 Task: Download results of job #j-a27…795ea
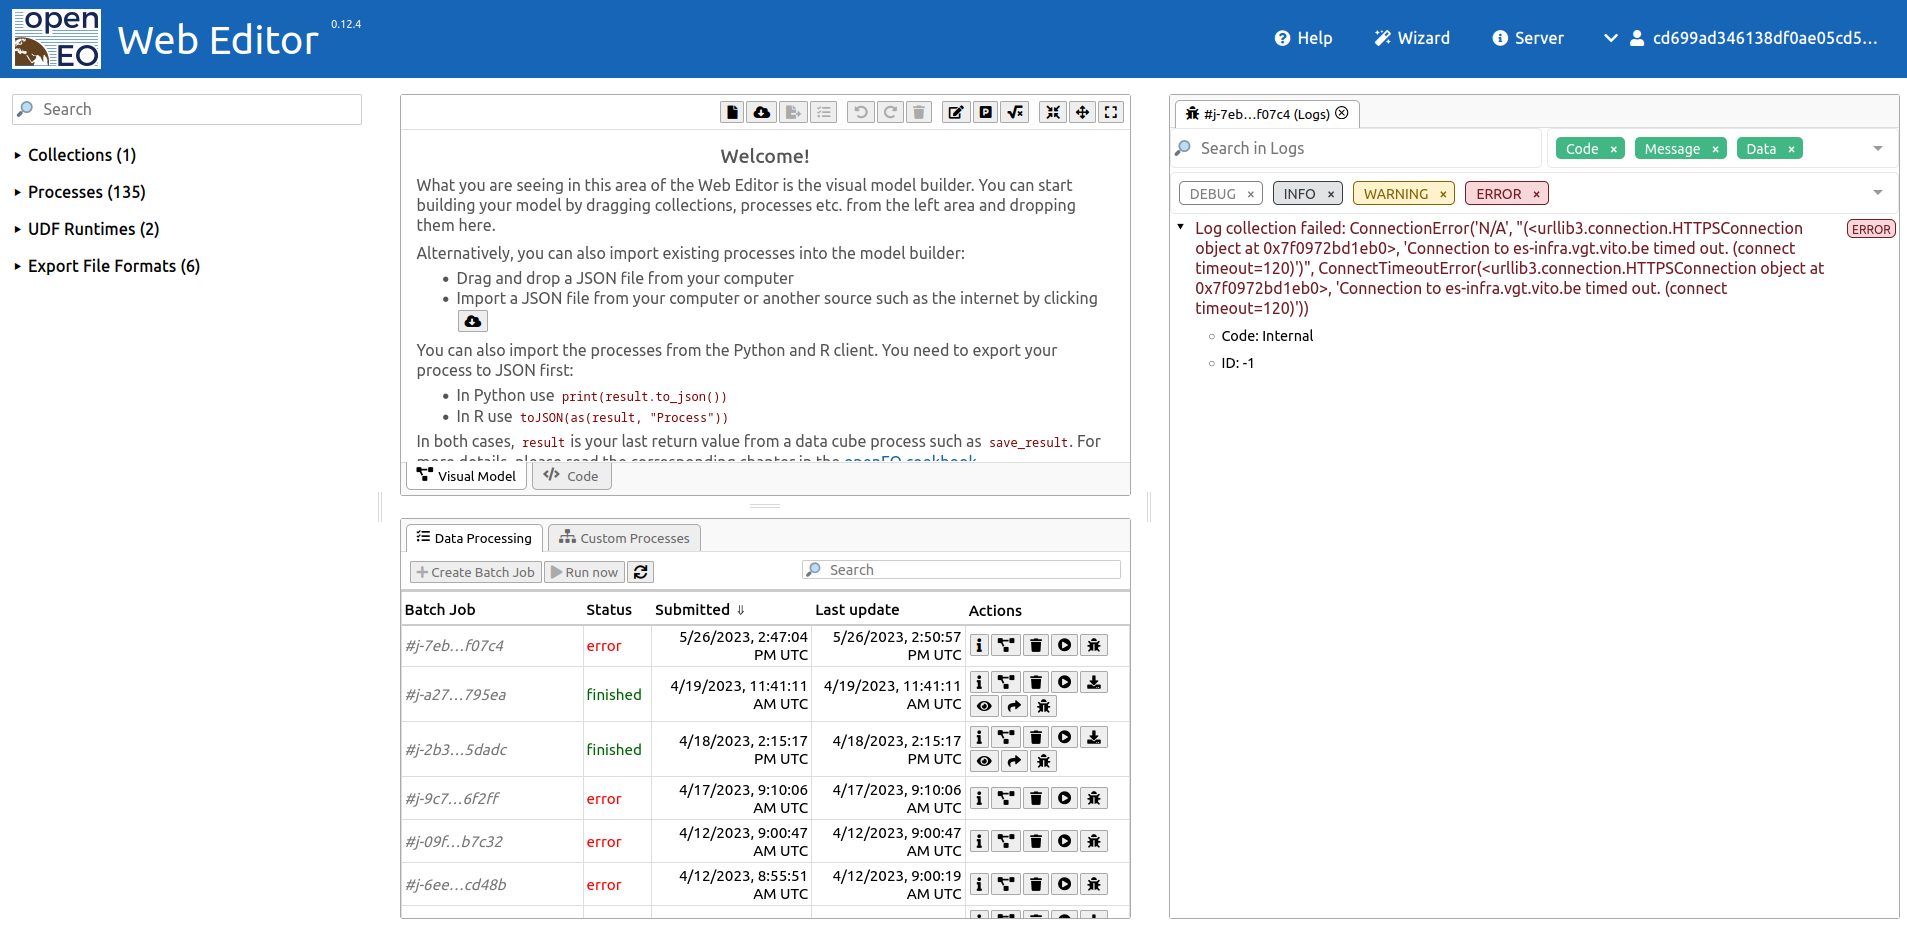pos(1094,681)
